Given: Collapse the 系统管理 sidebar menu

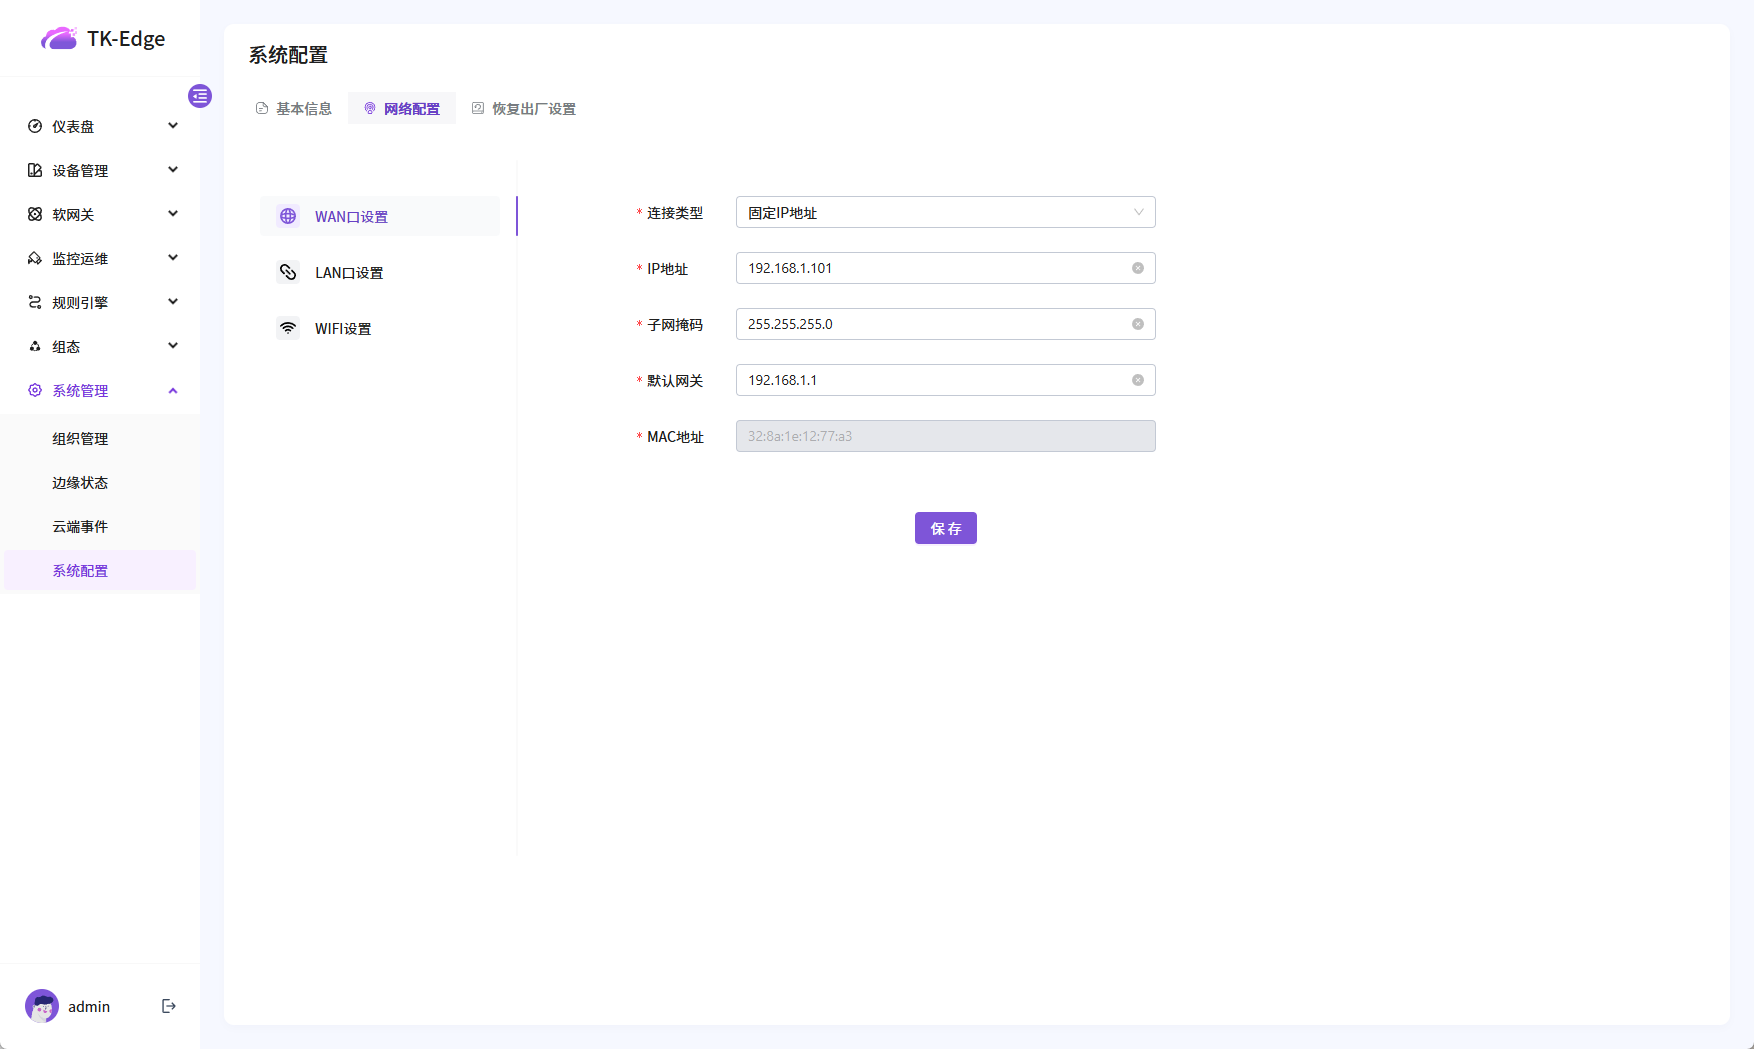Looking at the screenshot, I should point(100,390).
